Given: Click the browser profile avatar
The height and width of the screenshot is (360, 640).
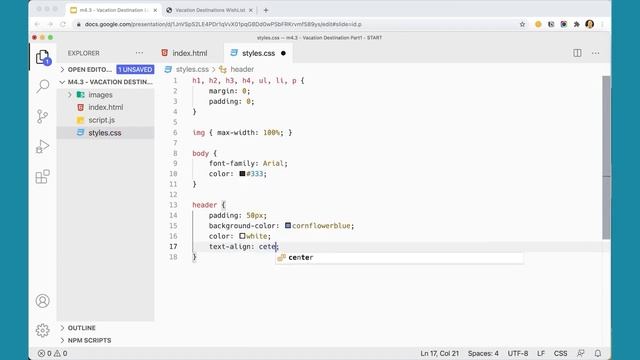Looking at the screenshot, I should (x=589, y=24).
